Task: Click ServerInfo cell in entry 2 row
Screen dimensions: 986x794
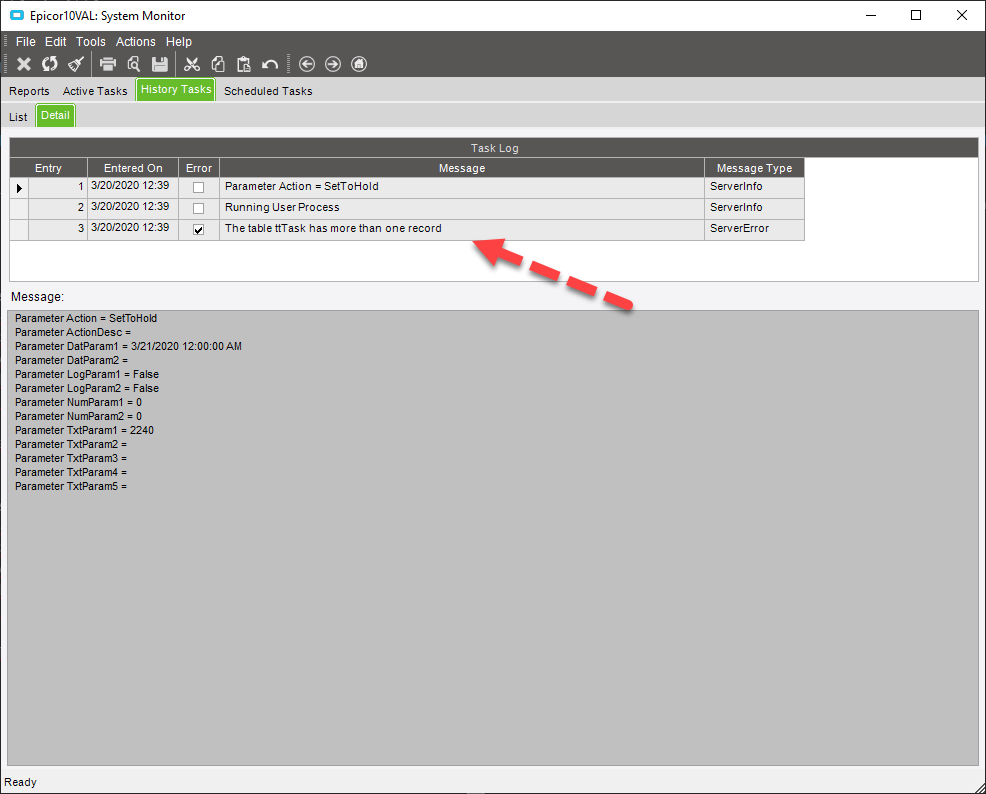Action: point(754,207)
